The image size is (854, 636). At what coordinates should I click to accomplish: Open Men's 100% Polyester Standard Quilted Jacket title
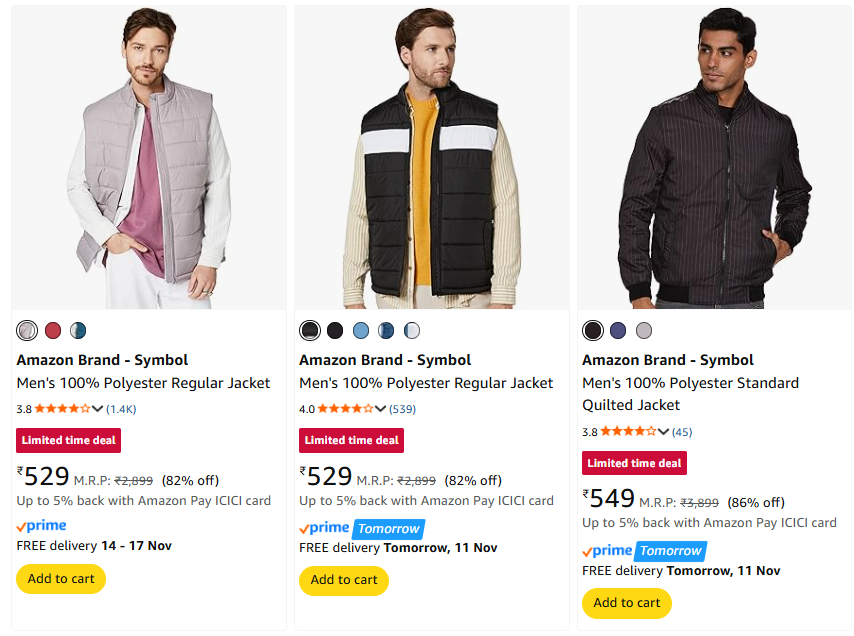690,394
